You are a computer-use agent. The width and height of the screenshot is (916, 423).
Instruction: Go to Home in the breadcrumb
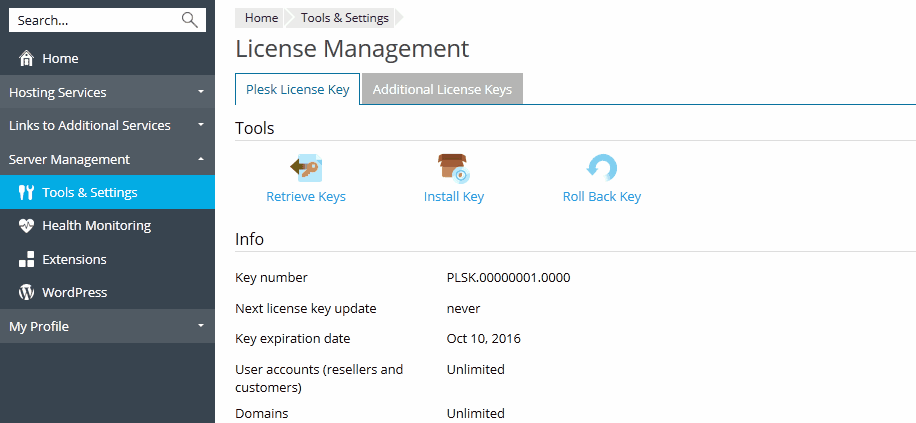(x=261, y=17)
